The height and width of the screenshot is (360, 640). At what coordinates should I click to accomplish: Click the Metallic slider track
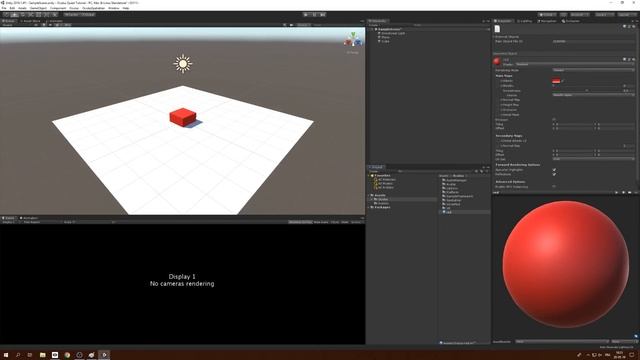(x=585, y=86)
